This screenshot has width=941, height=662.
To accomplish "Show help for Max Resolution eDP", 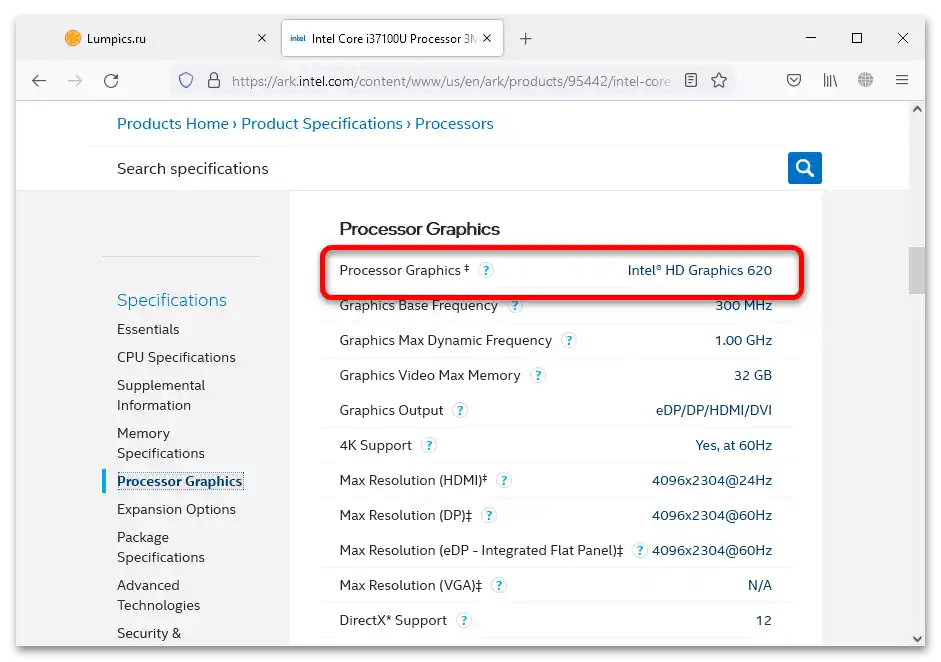I will point(640,550).
